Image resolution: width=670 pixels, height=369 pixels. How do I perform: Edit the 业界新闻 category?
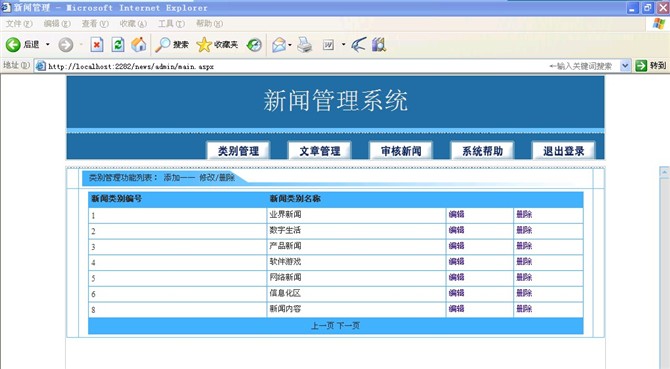456,214
